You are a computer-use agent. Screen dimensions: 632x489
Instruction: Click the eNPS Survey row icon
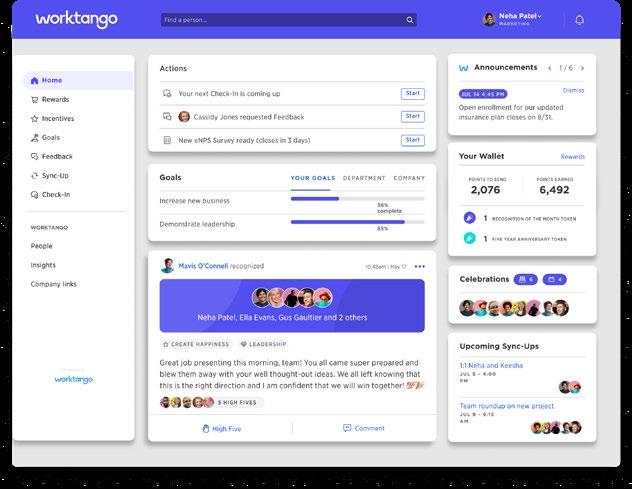pyautogui.click(x=167, y=140)
